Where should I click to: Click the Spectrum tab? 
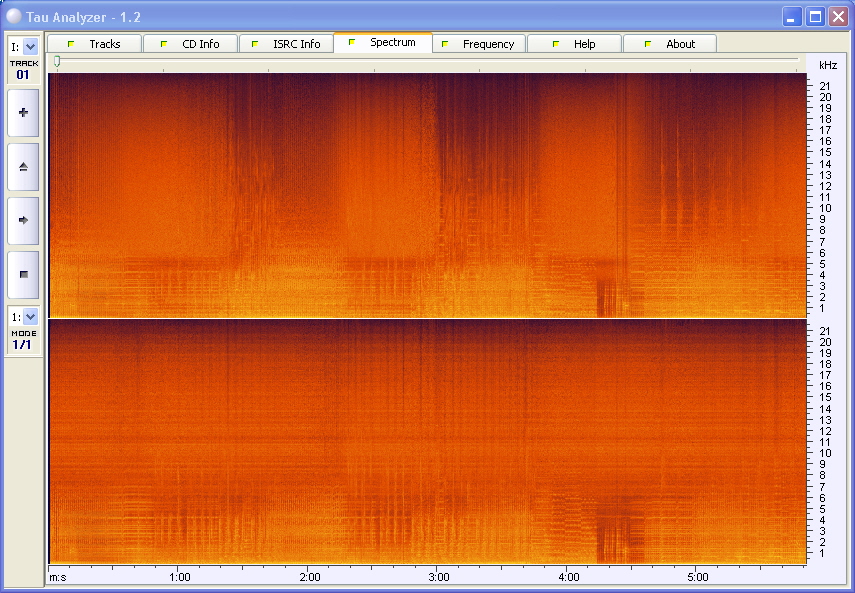(x=383, y=42)
